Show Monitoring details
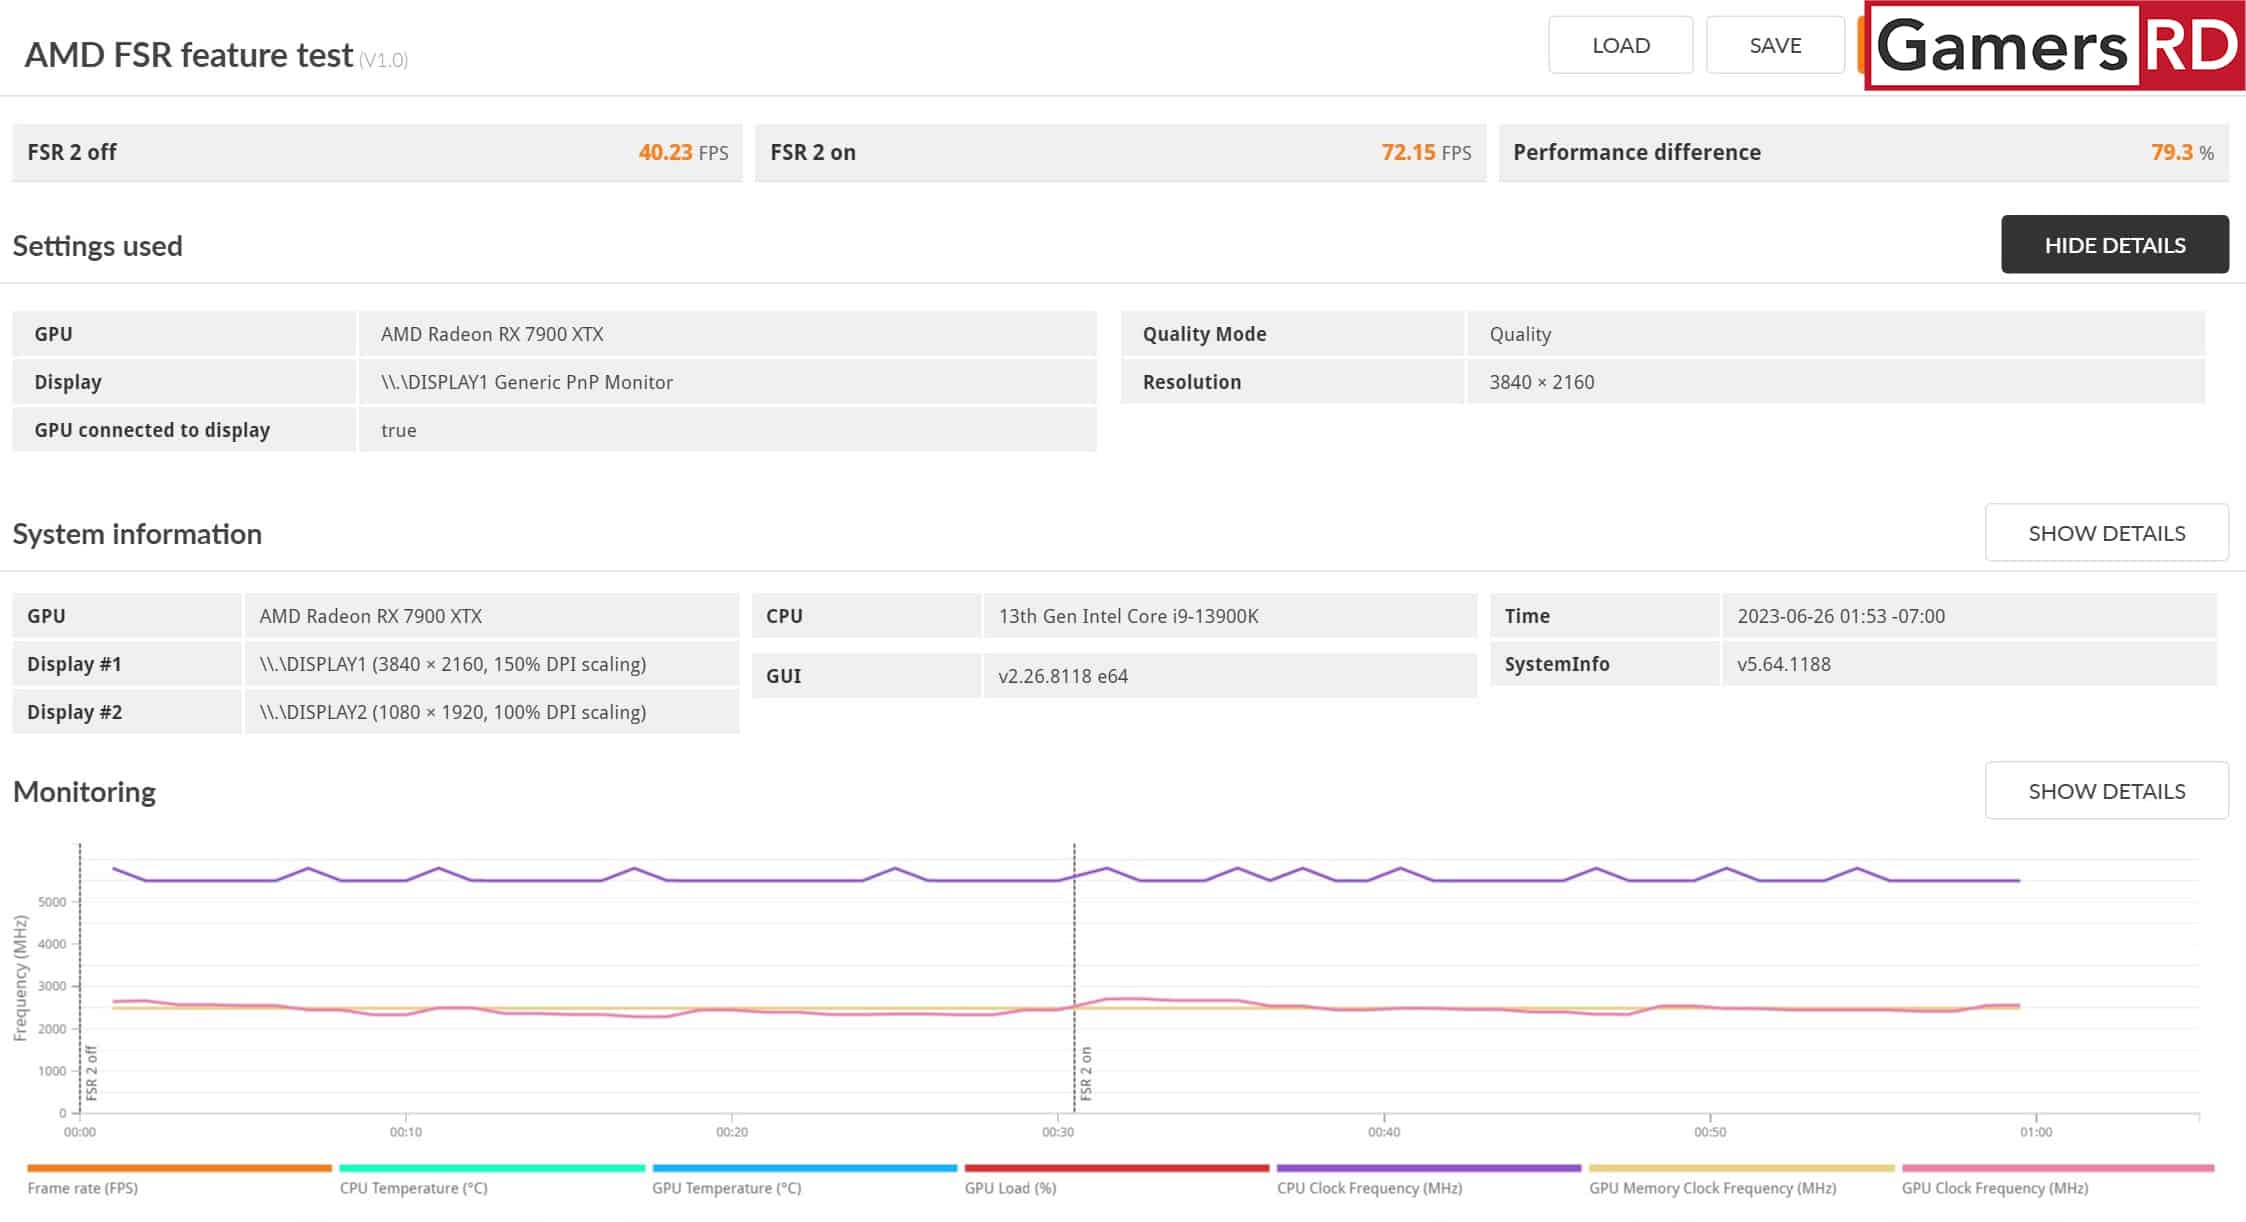 [x=2106, y=791]
